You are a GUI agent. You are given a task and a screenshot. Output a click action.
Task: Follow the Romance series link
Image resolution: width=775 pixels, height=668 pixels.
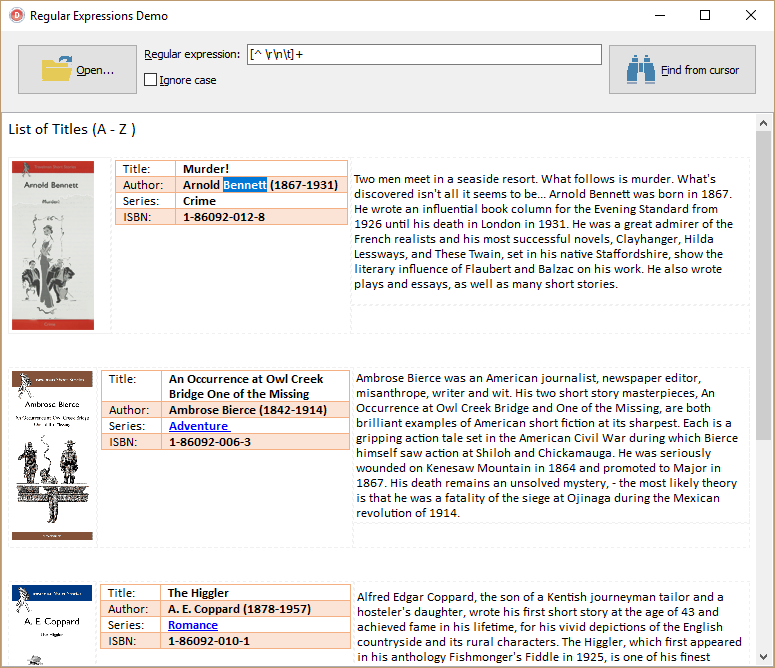(192, 625)
